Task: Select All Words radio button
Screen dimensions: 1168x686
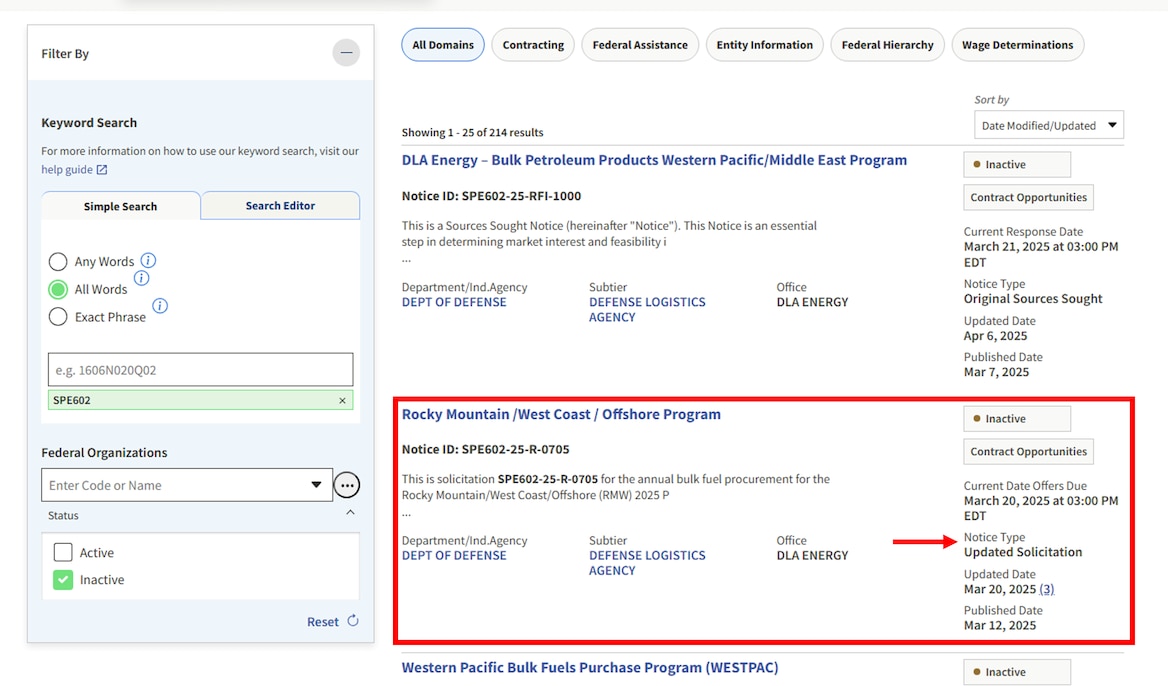Action: pyautogui.click(x=58, y=289)
